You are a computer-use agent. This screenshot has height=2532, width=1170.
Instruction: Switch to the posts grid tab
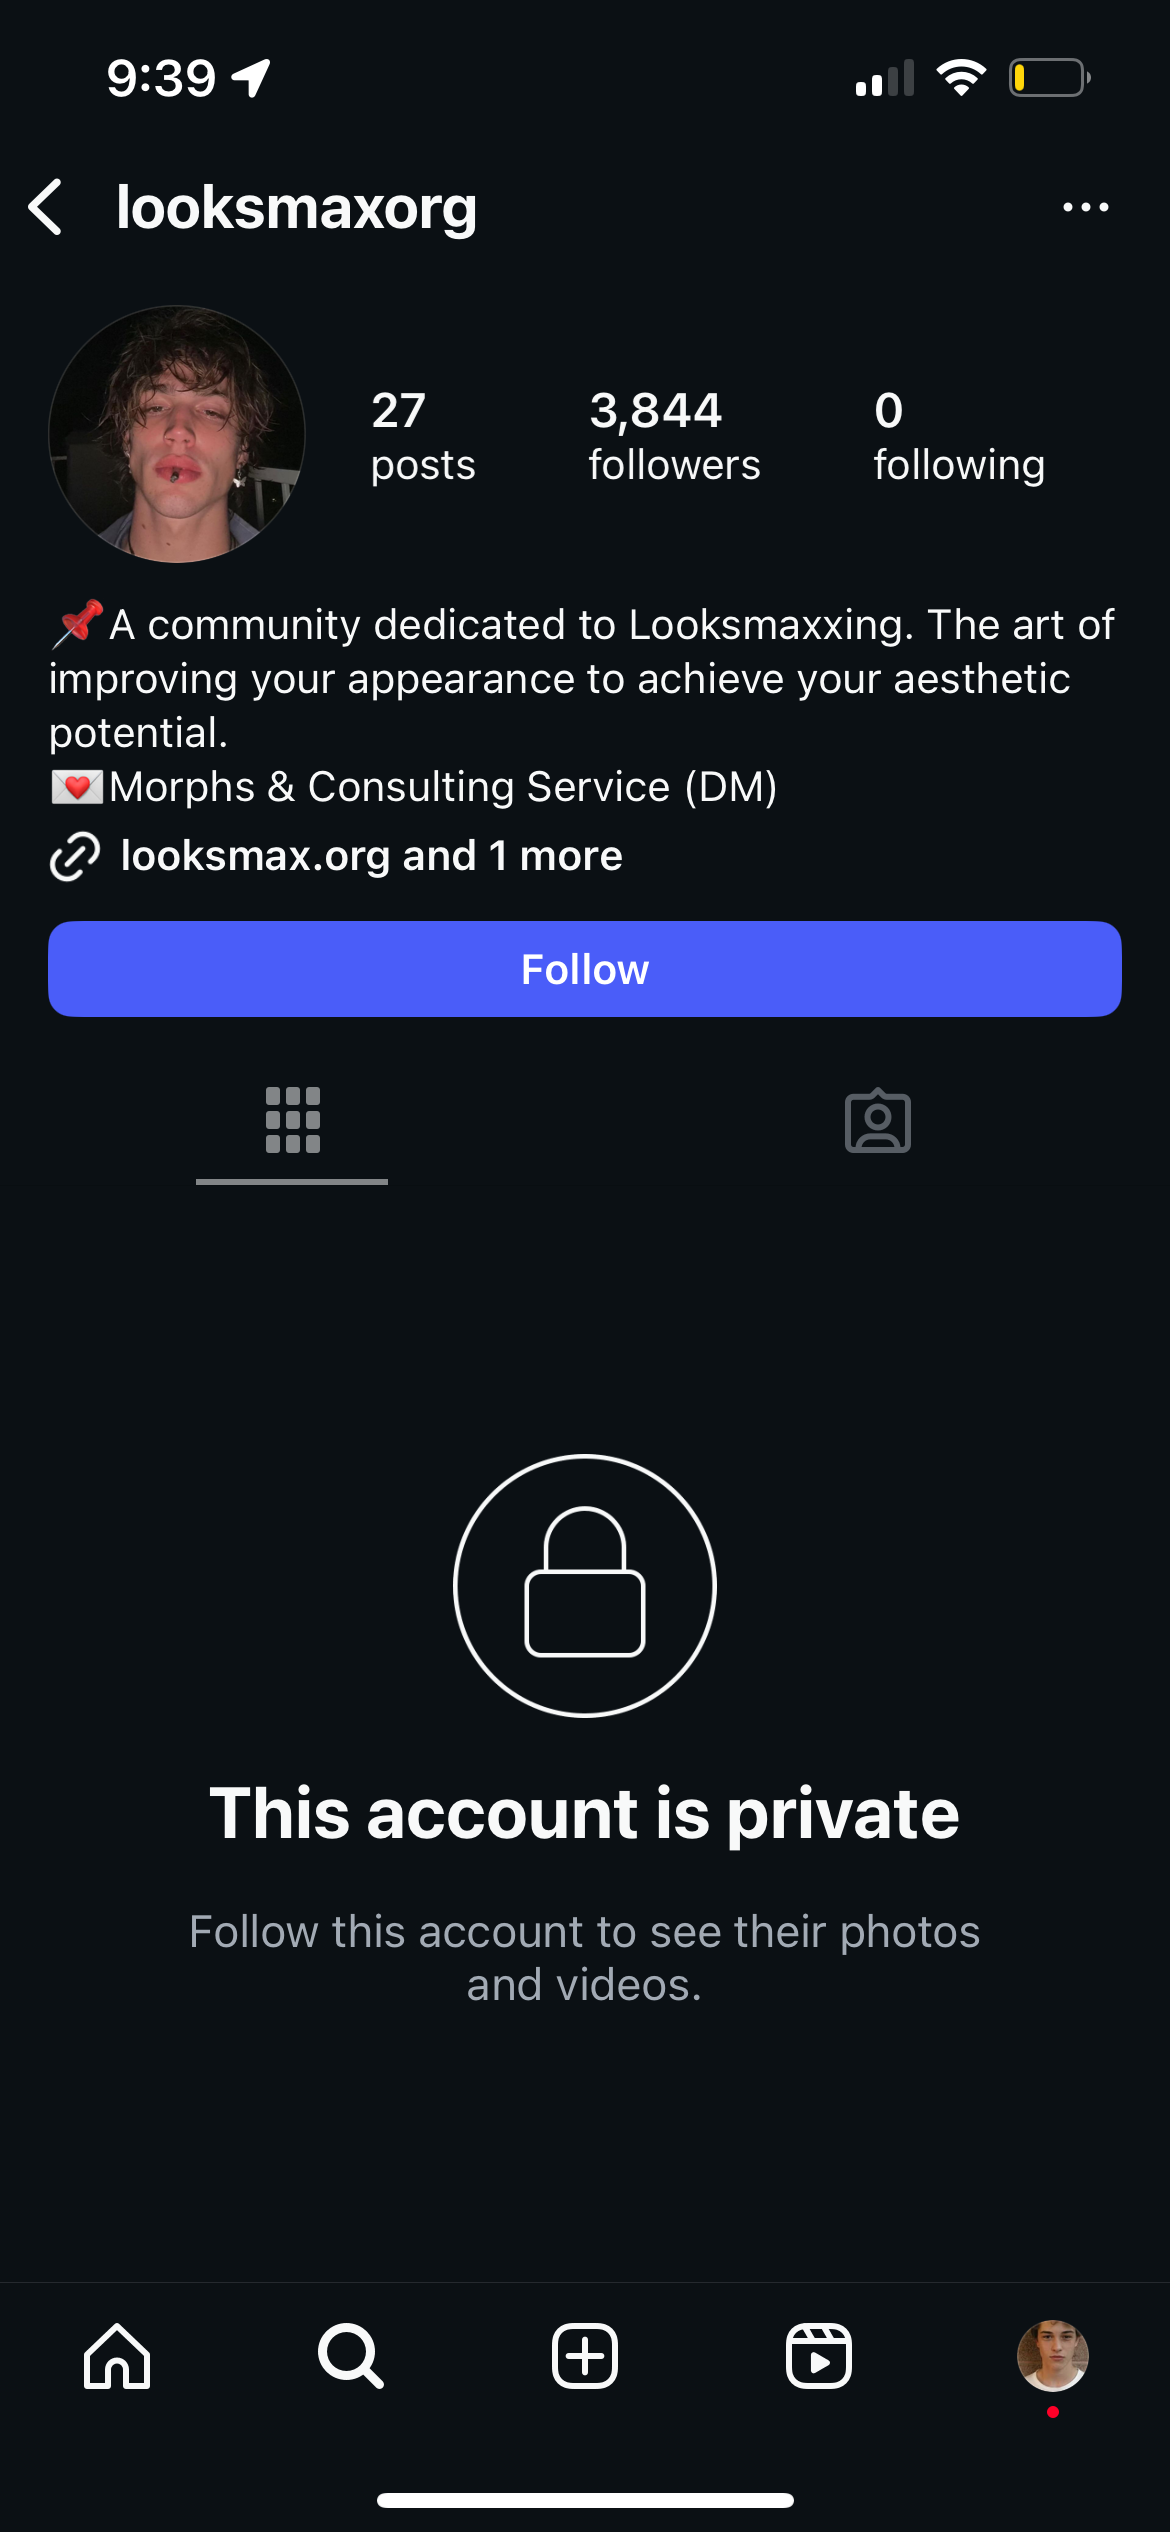pyautogui.click(x=292, y=1120)
